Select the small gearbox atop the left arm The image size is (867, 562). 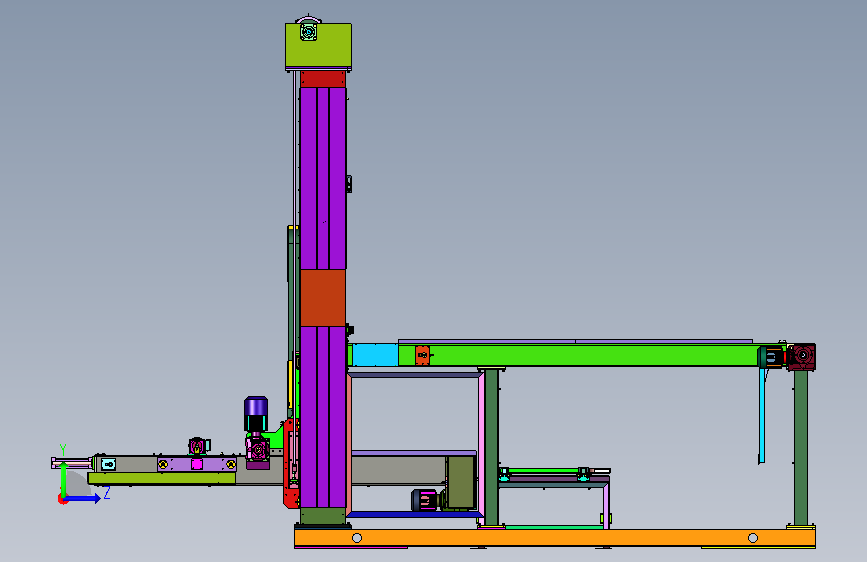tap(198, 446)
